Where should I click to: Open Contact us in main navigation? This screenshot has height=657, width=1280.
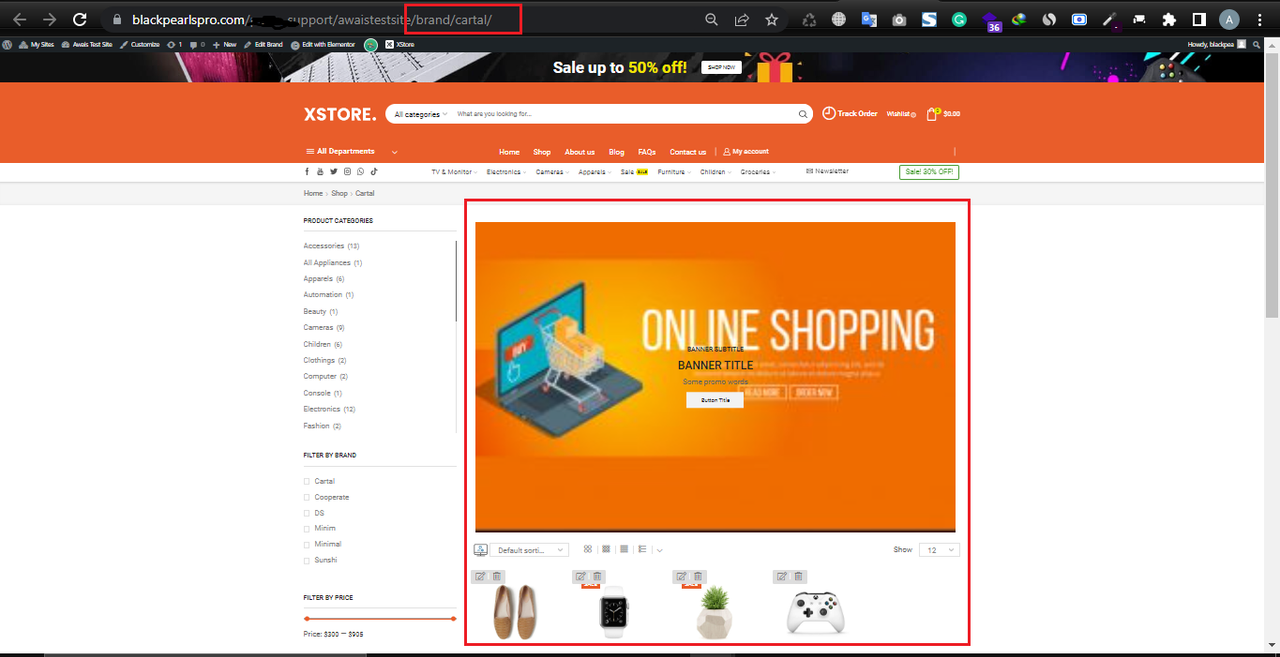coord(688,152)
